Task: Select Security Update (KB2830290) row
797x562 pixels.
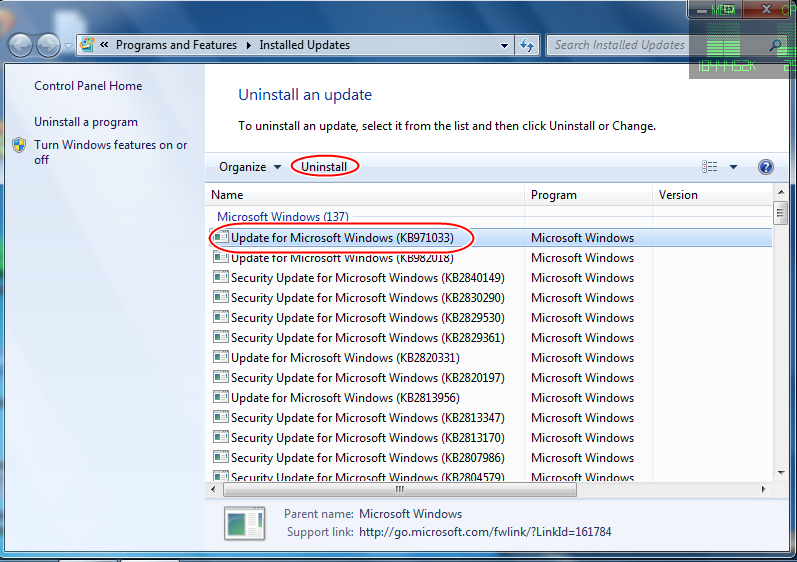Action: [490, 298]
